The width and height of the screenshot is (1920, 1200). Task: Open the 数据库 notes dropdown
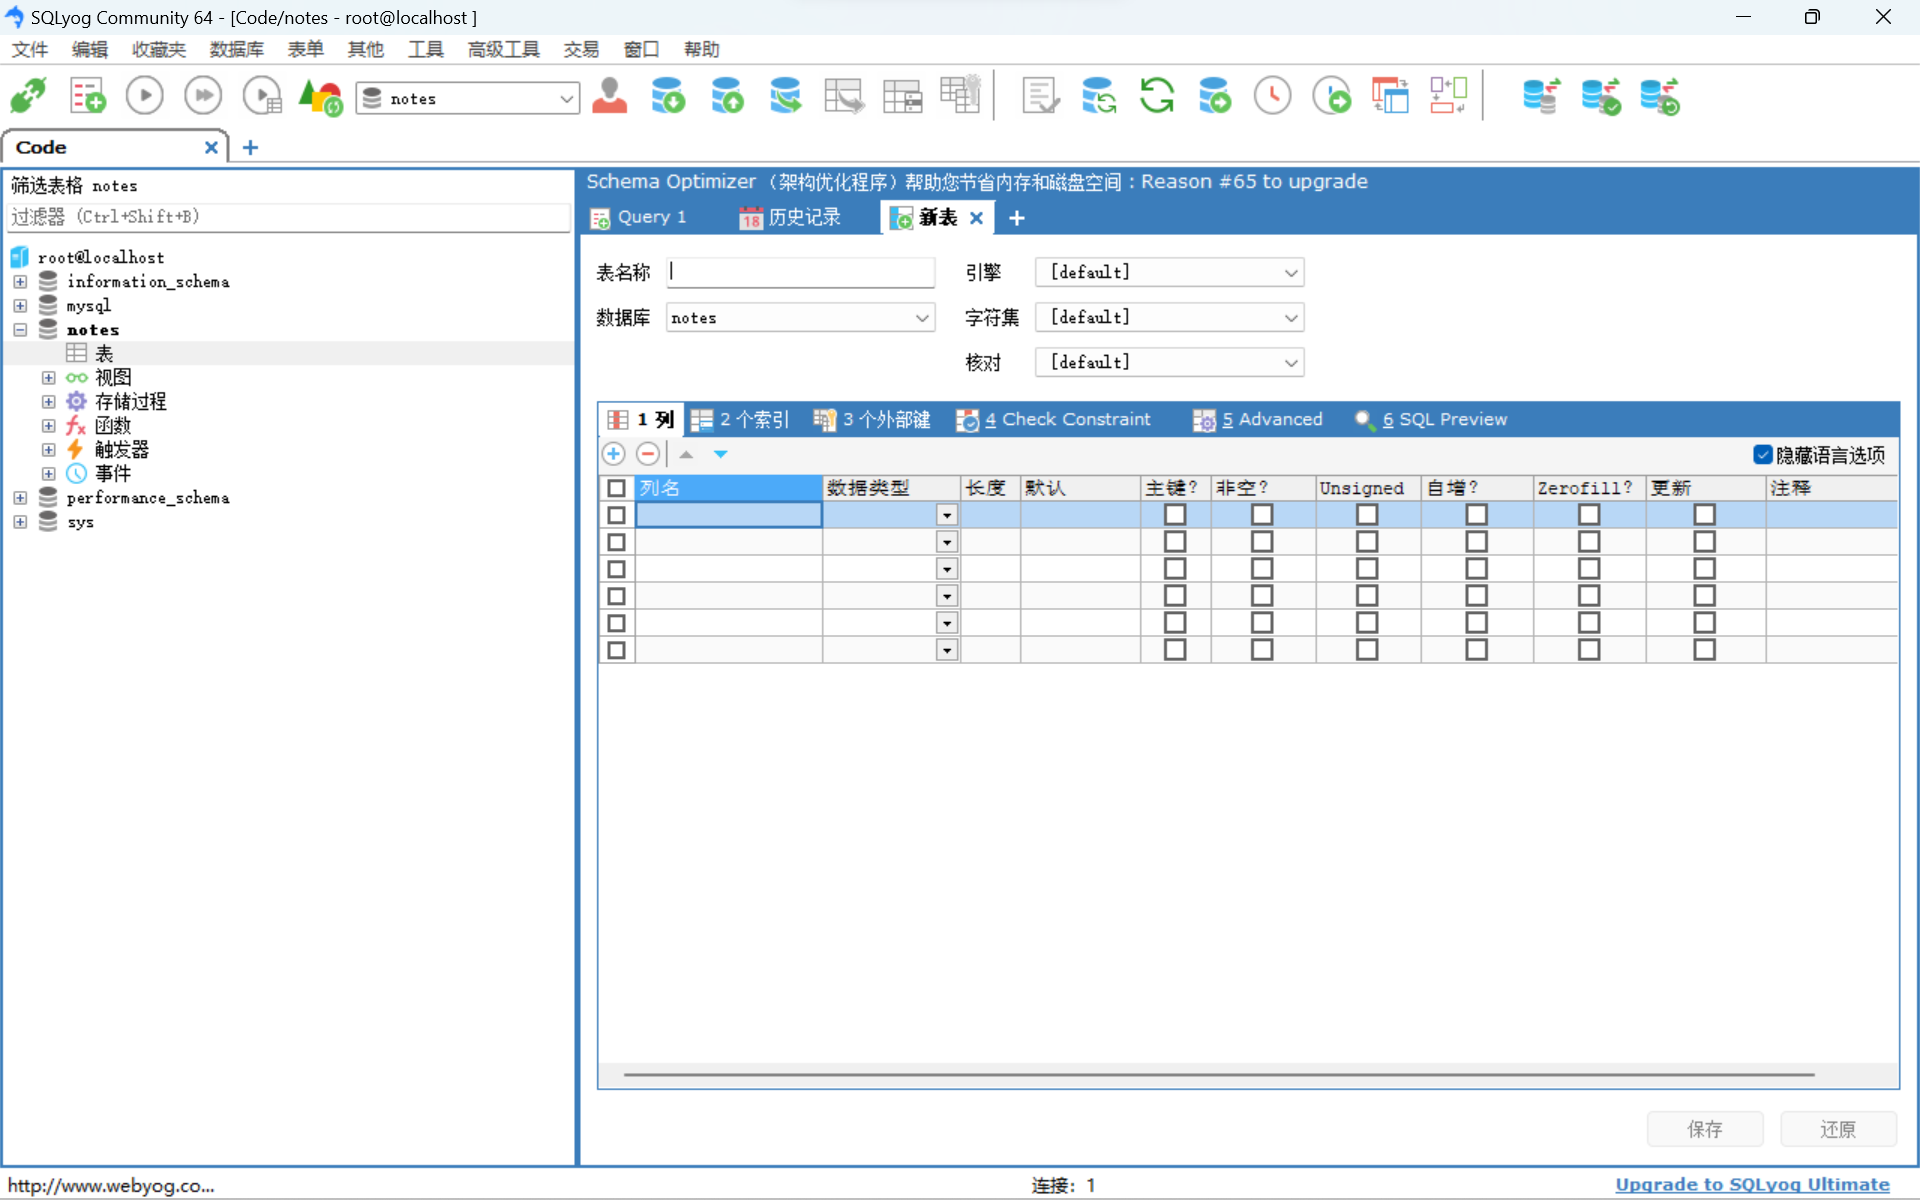click(x=800, y=317)
